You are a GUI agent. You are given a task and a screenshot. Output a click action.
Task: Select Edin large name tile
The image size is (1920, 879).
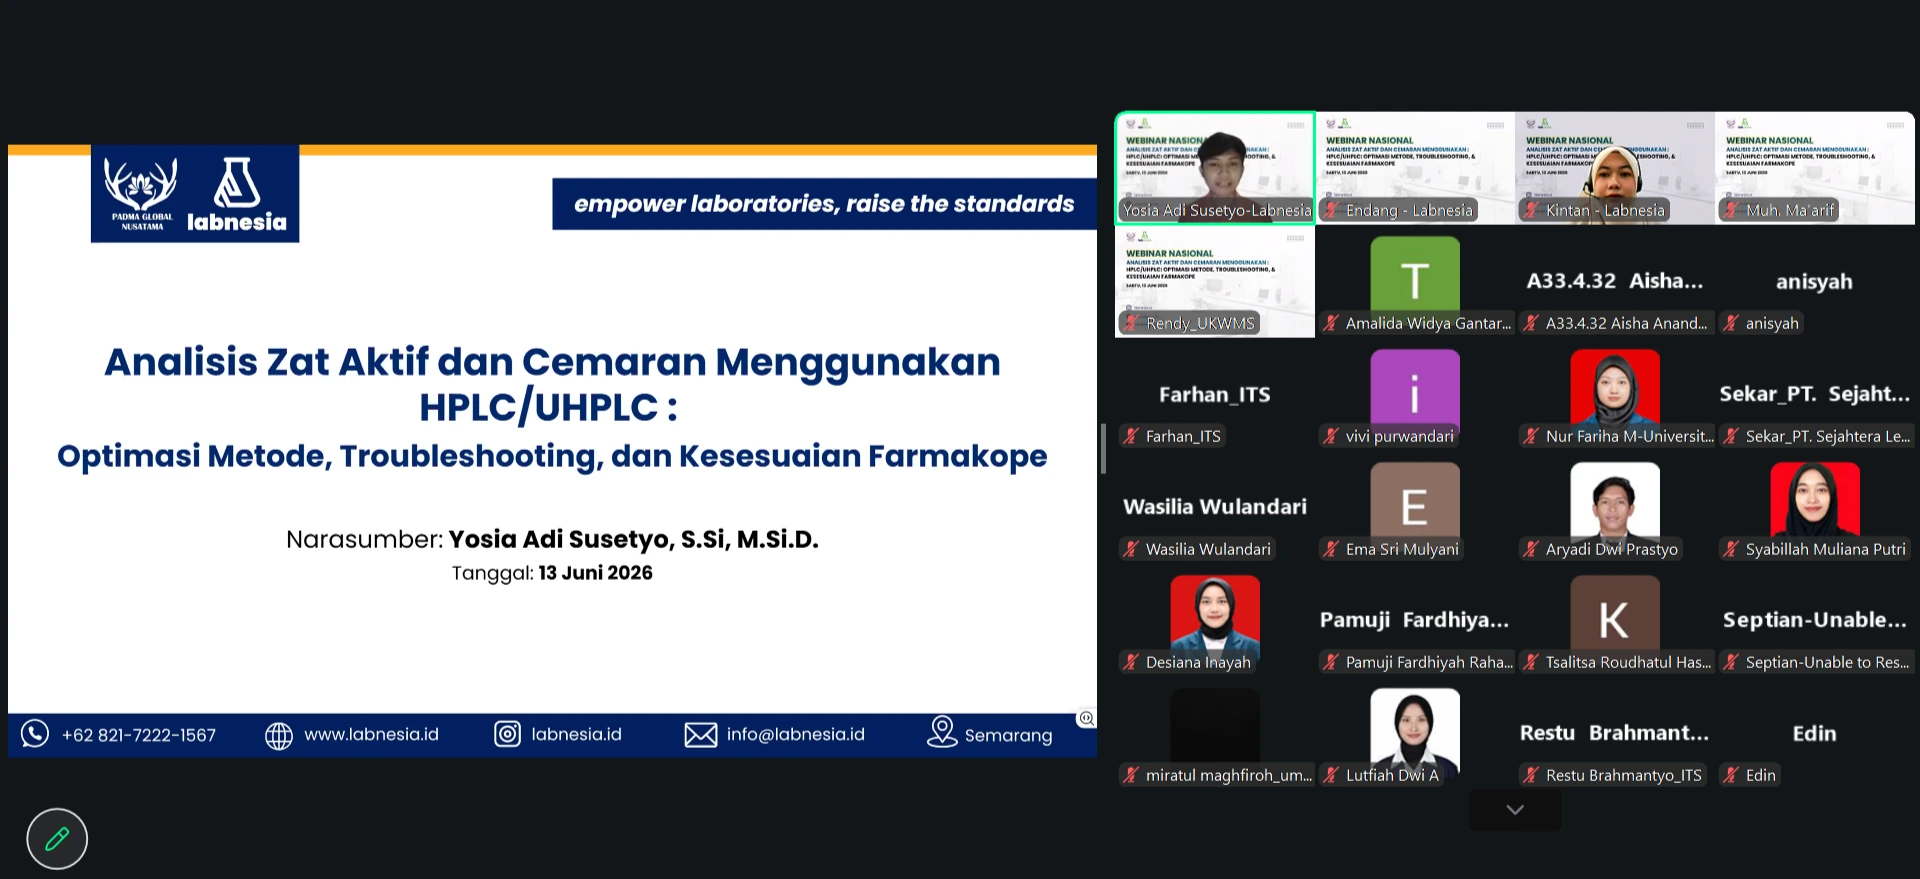(x=1815, y=733)
